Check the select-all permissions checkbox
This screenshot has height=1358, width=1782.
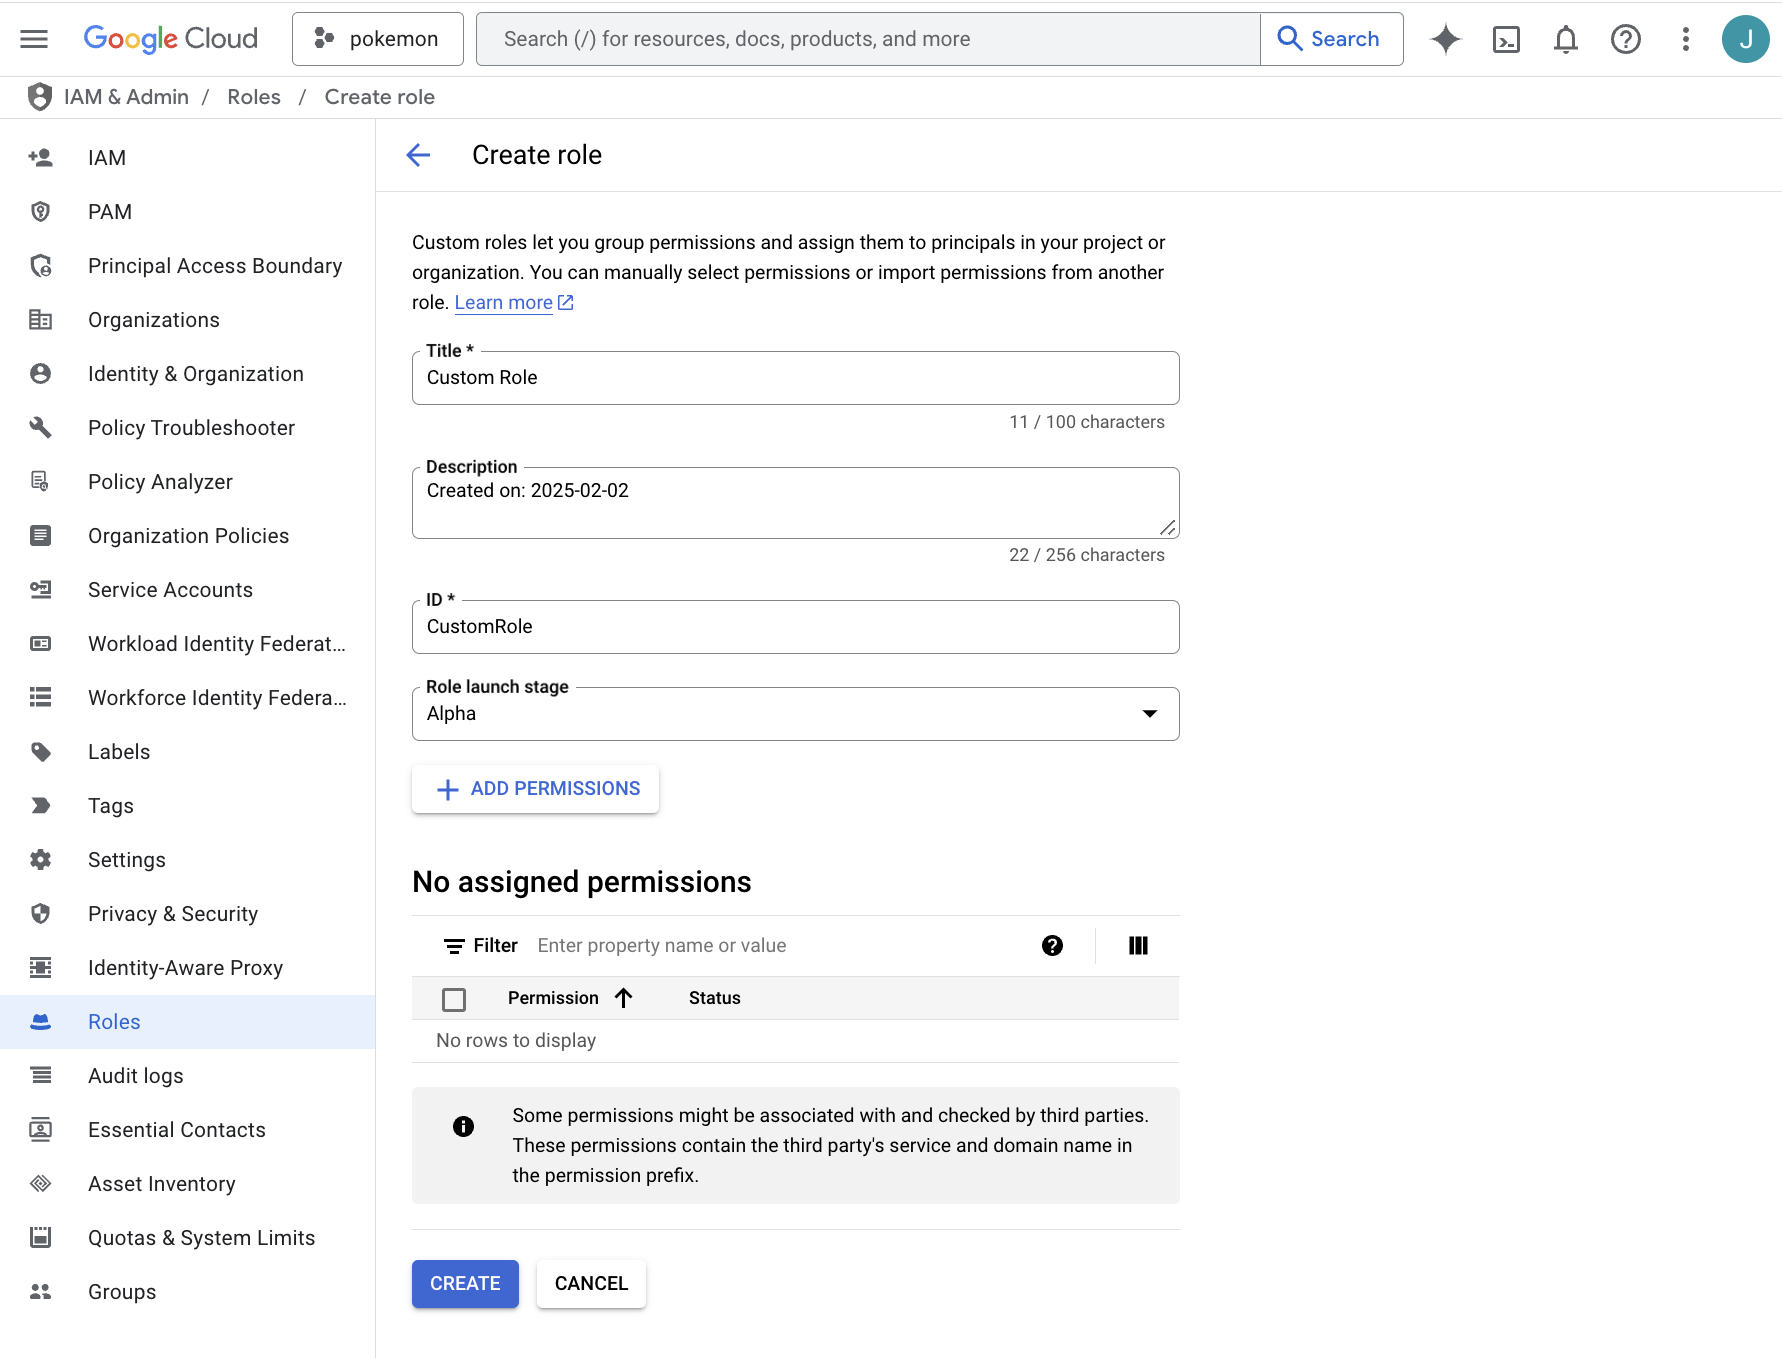point(454,999)
